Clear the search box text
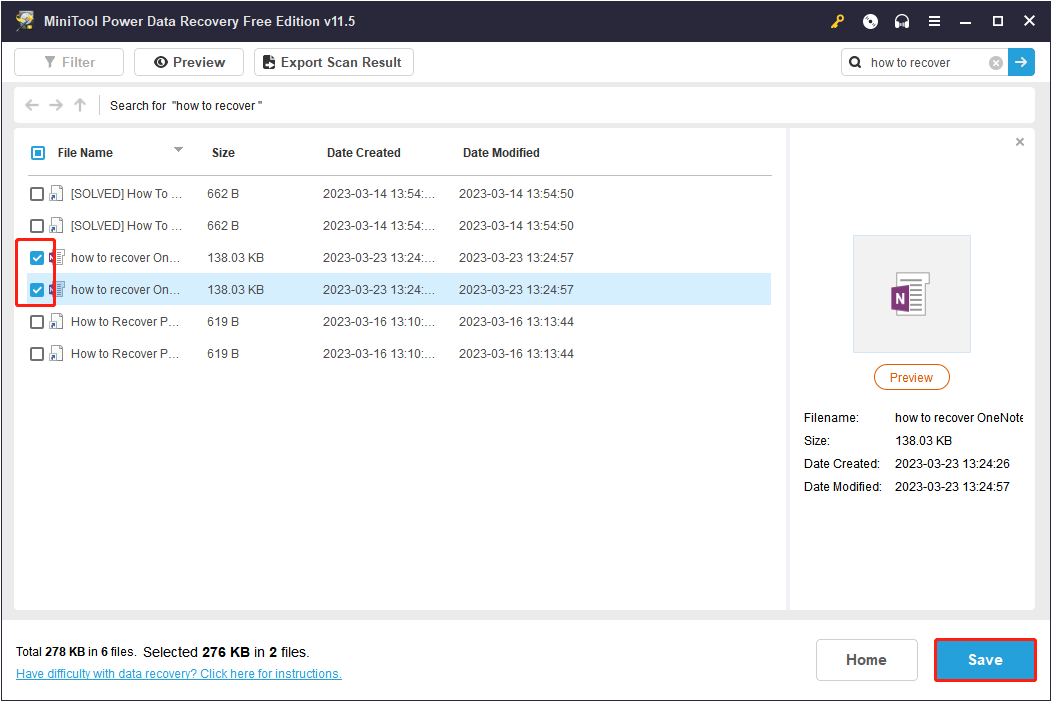This screenshot has width=1053, height=704. [996, 62]
